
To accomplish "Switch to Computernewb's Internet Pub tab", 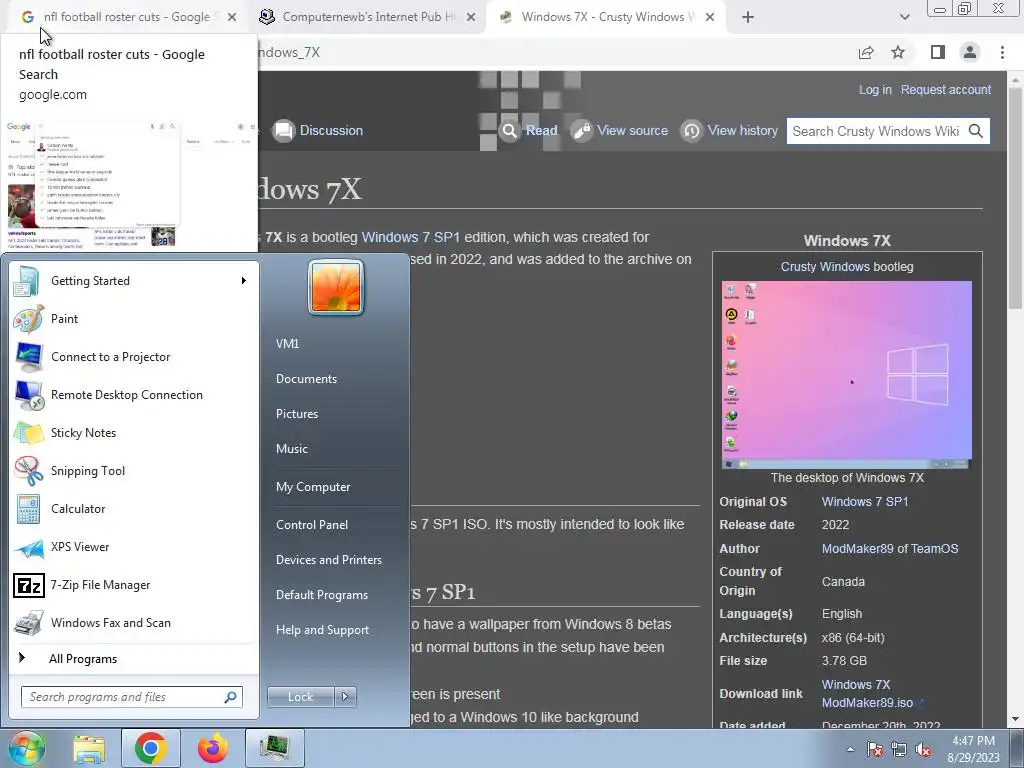I will [x=368, y=17].
